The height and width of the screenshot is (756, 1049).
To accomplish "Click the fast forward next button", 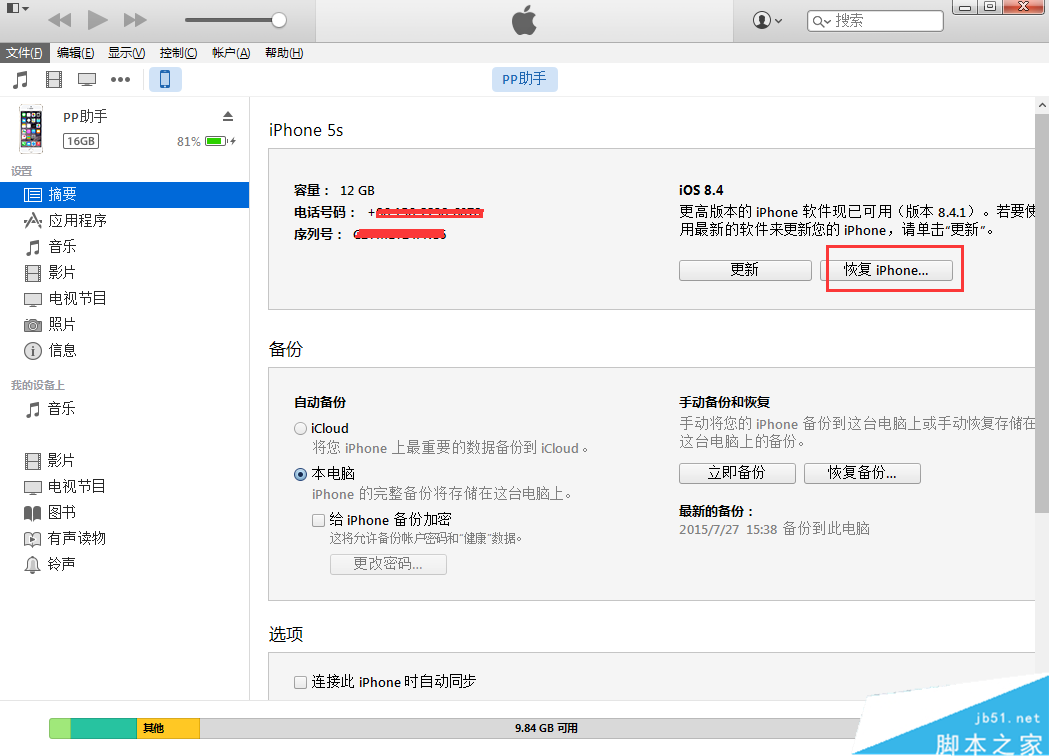I will [135, 20].
